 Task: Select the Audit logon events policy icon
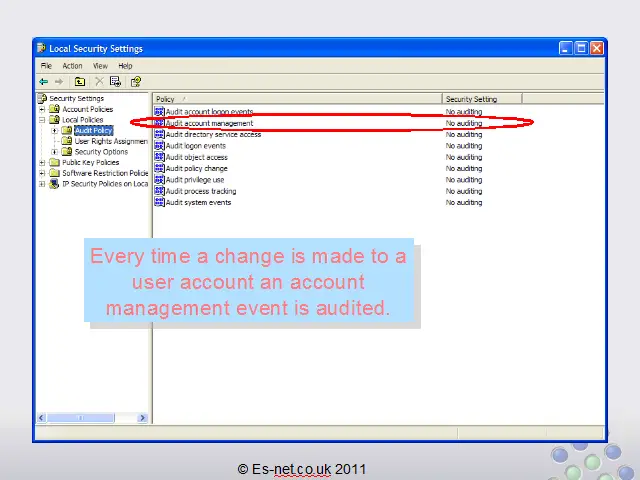(x=159, y=146)
